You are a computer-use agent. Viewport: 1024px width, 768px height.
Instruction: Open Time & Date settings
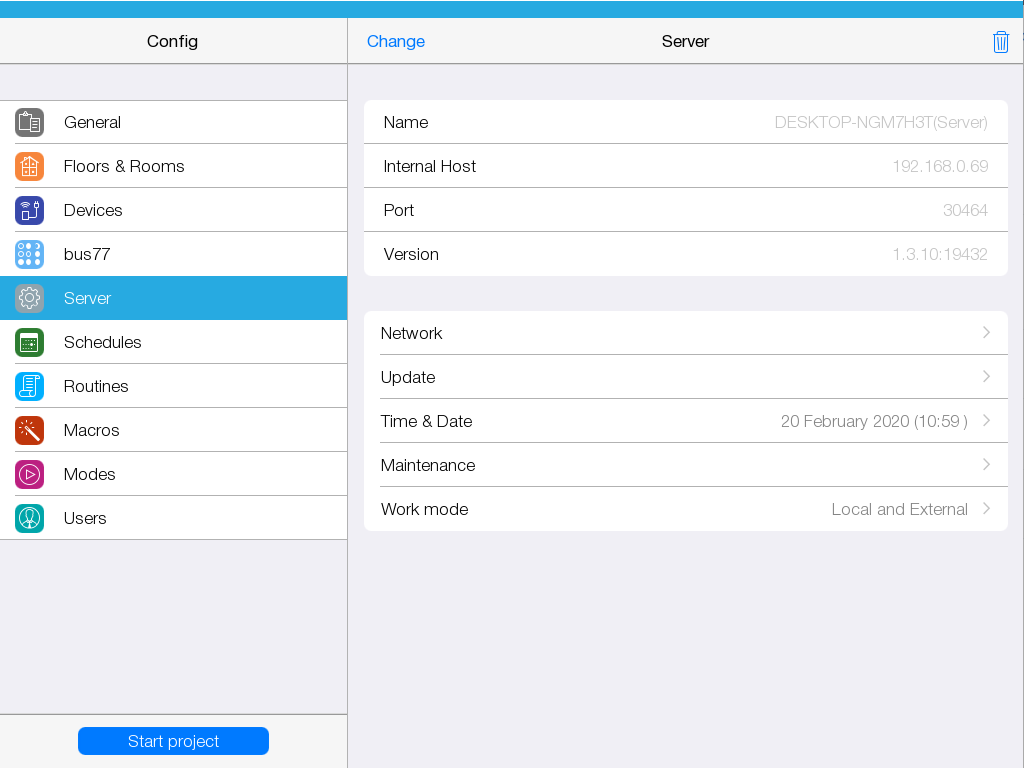(685, 421)
